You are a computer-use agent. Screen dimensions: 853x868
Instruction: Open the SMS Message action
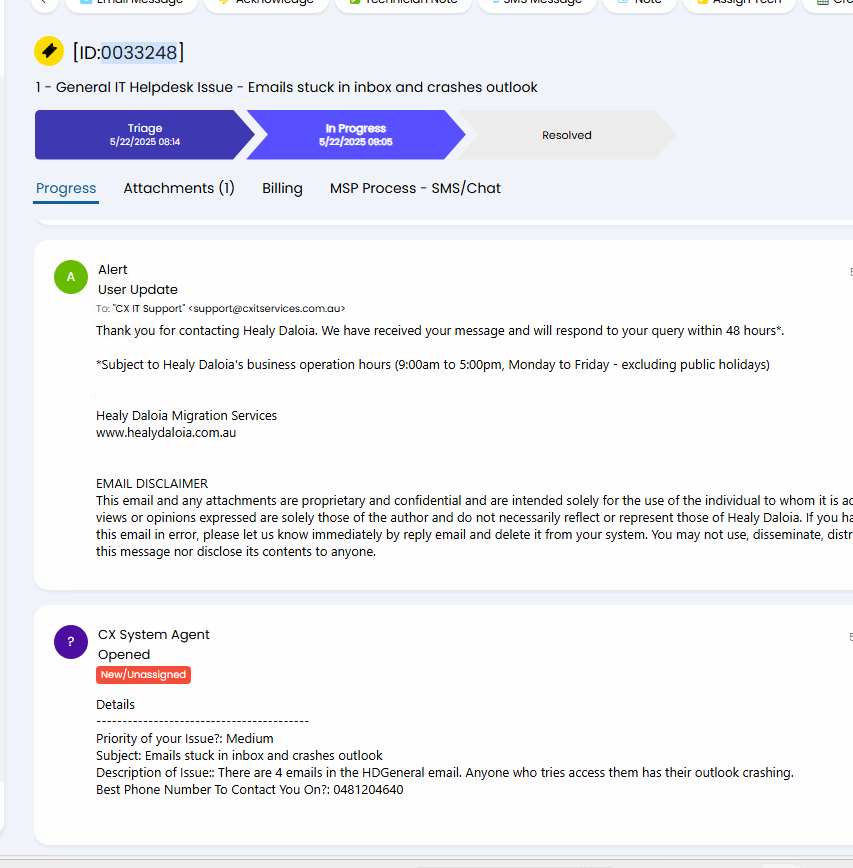click(537, 3)
